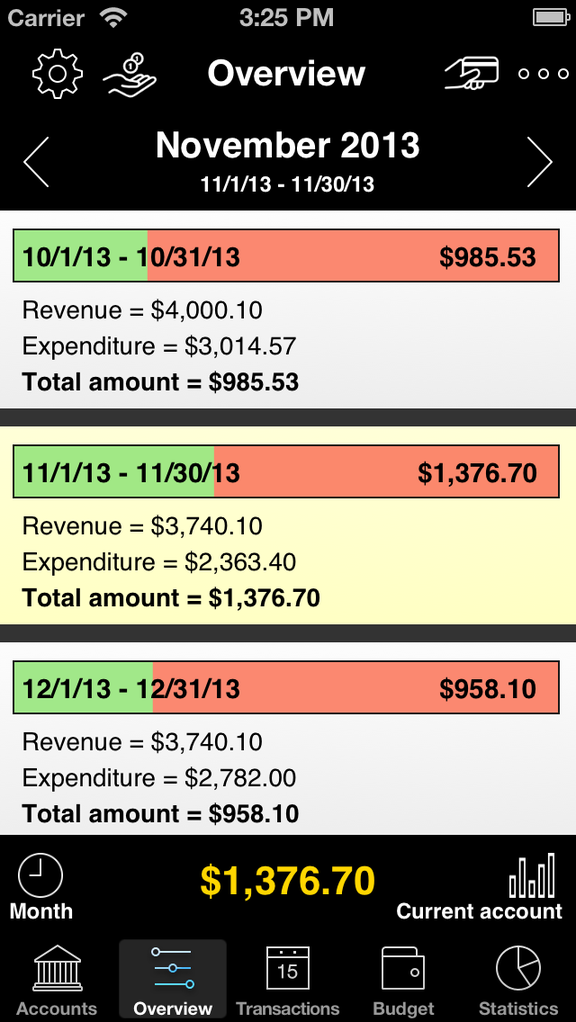Select the 11/1/13 - 11/30/13 period bar

[286, 472]
